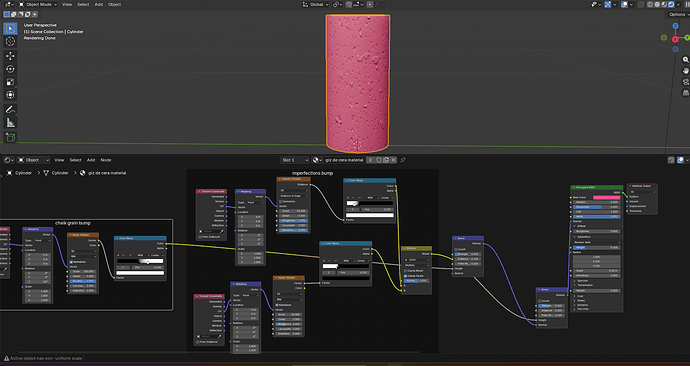Open 3D viewport View menu
This screenshot has height=366, width=690.
pos(67,4)
